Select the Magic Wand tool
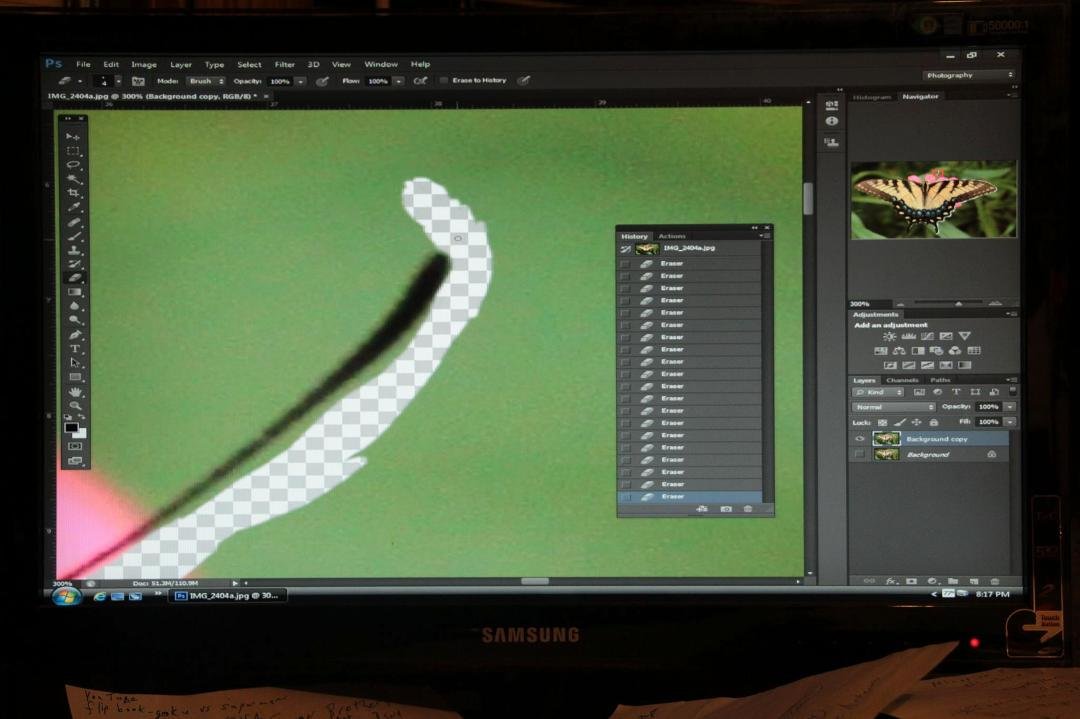 (73, 179)
